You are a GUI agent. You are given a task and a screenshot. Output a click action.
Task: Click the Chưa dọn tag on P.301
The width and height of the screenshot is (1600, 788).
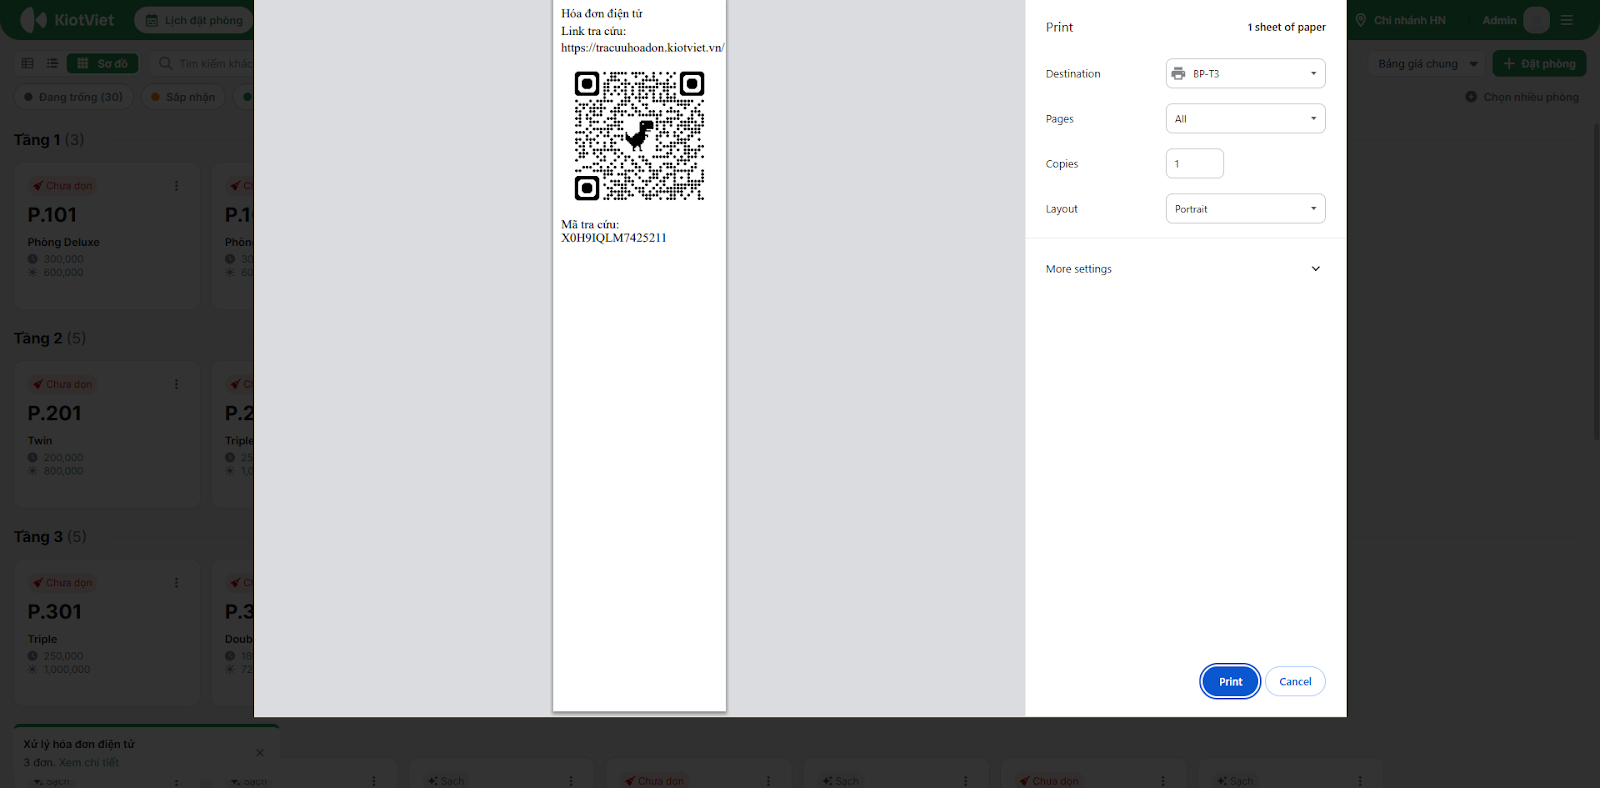63,583
